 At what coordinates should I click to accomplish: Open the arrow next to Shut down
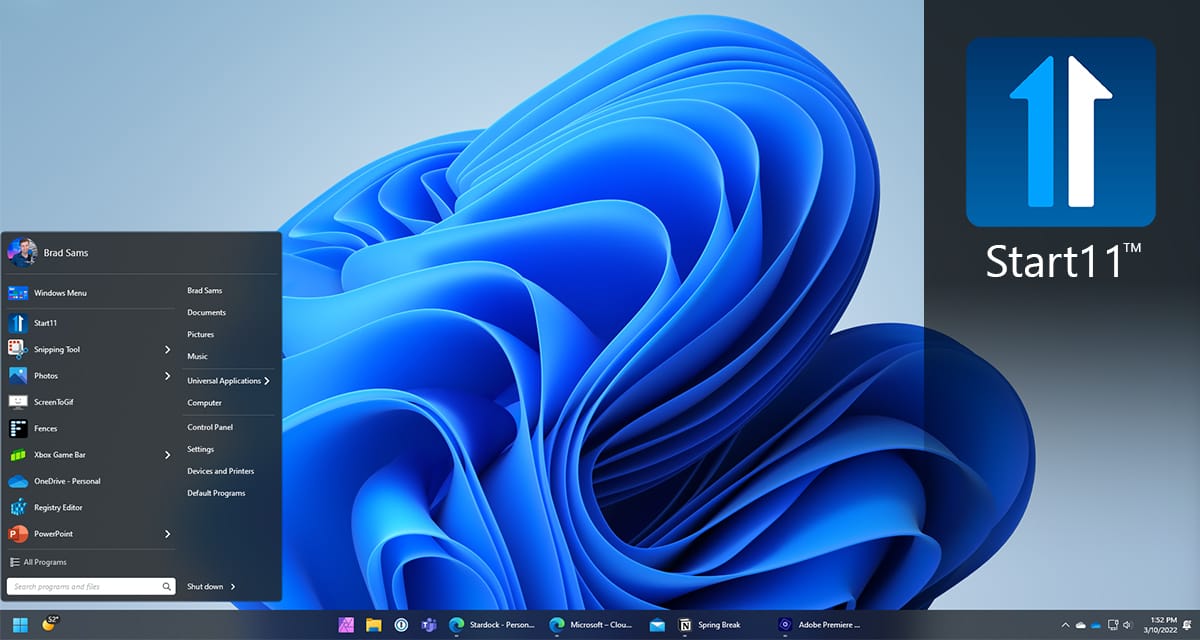pyautogui.click(x=233, y=587)
